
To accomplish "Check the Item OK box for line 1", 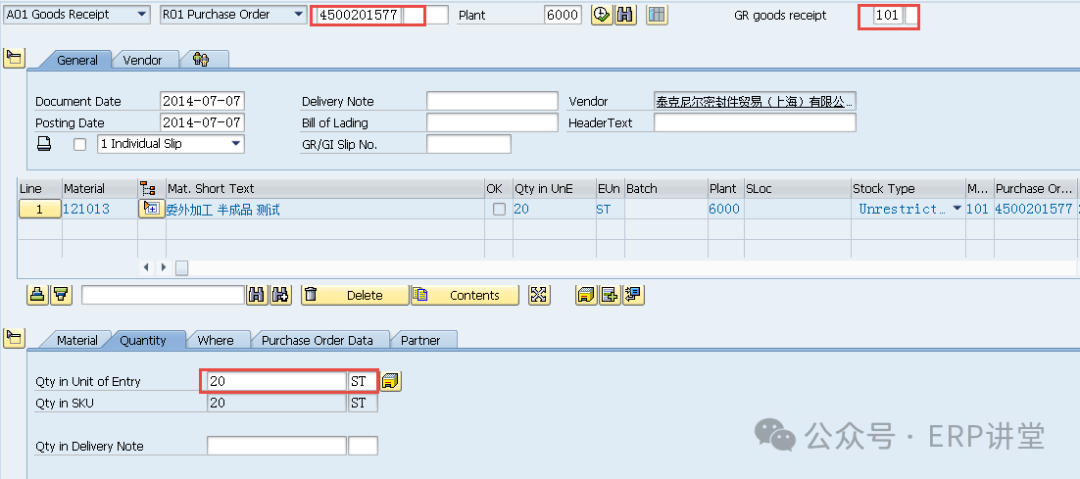I will tap(499, 209).
